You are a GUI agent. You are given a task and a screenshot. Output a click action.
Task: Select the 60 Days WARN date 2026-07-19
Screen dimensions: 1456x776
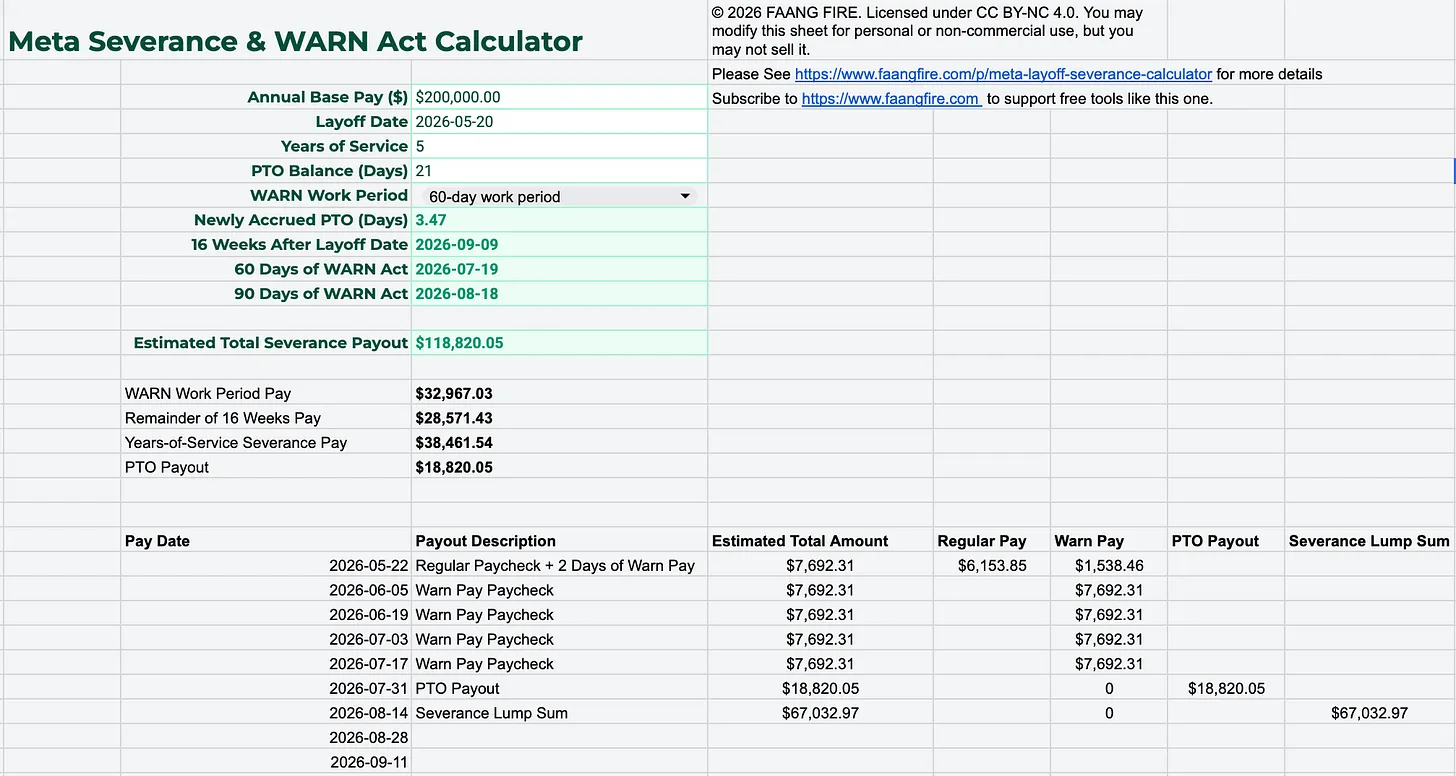[559, 269]
